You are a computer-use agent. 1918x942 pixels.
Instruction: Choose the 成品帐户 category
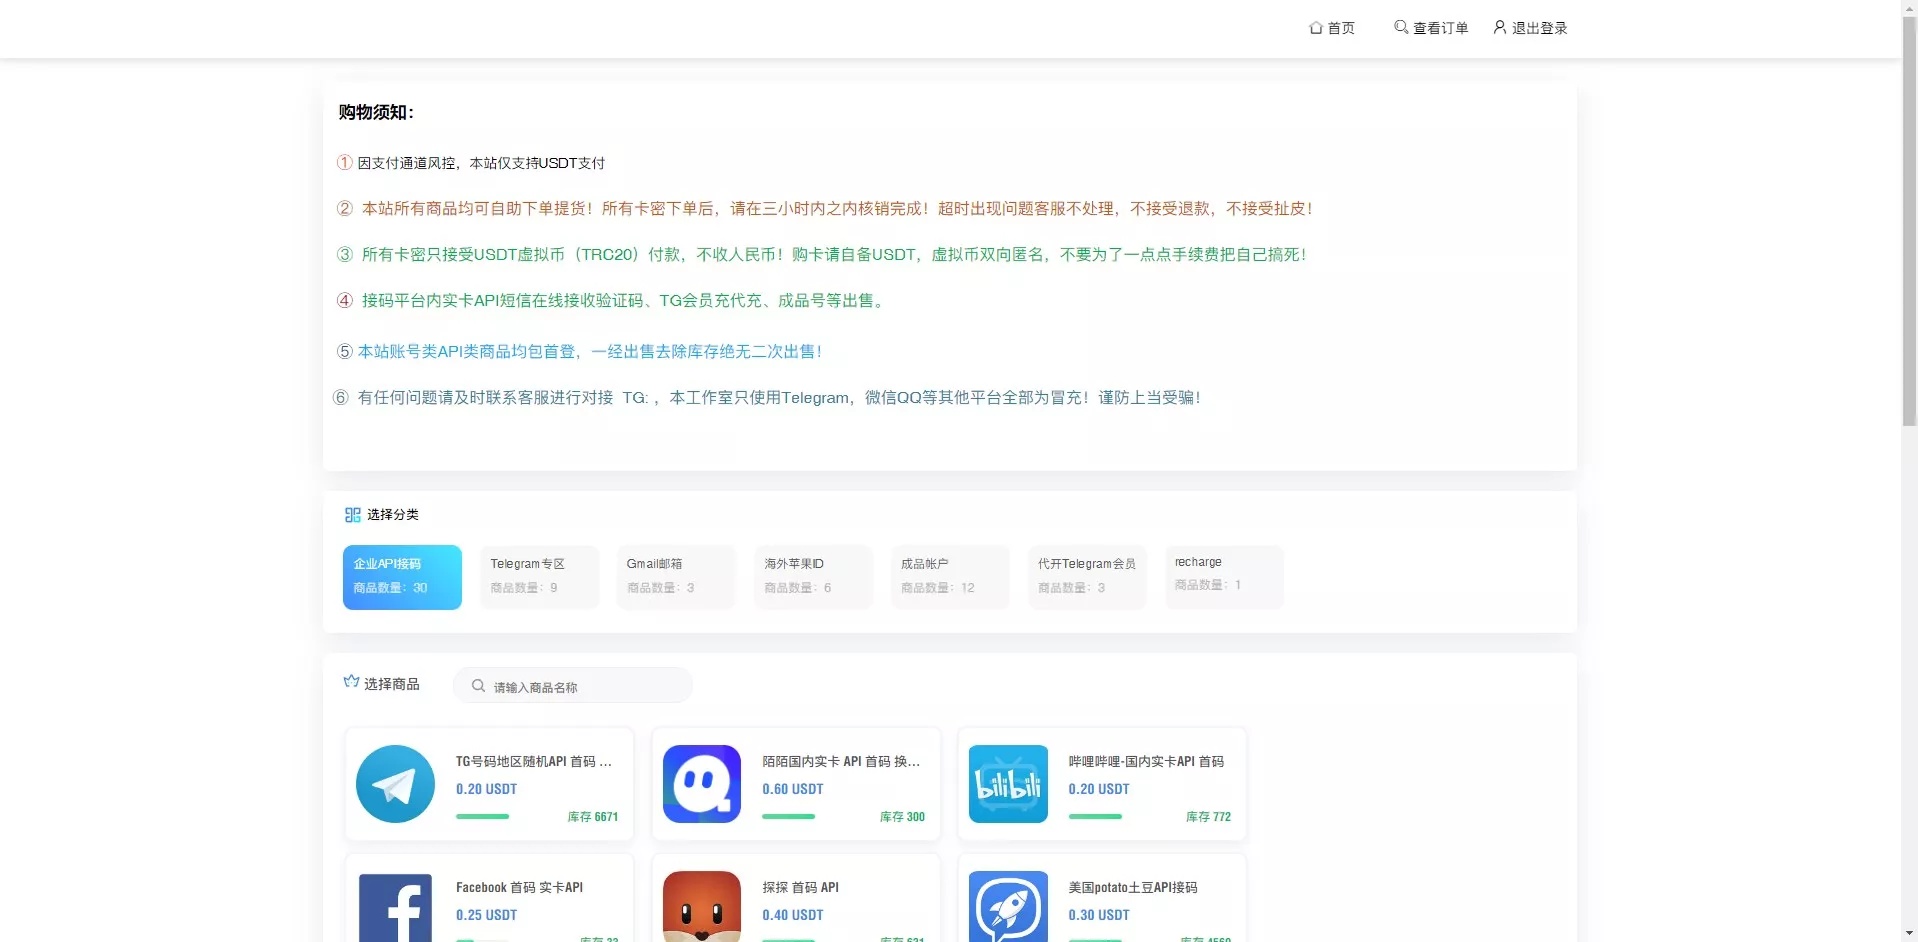click(950, 577)
